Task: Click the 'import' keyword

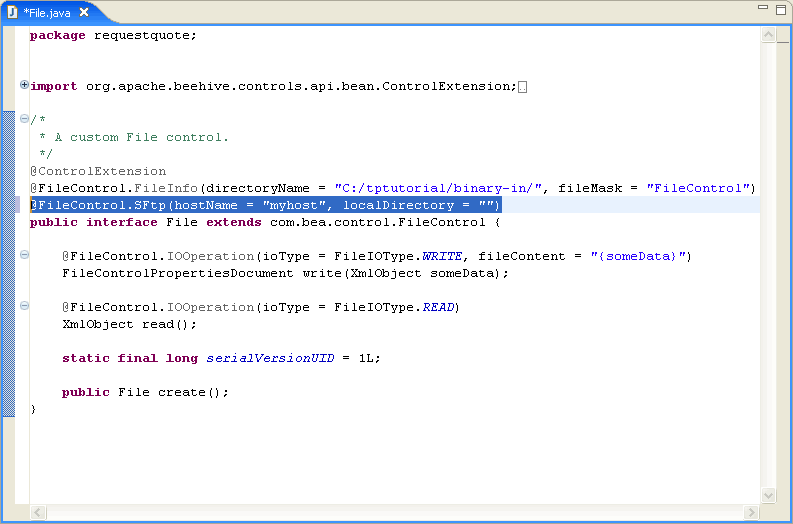Action: pos(54,86)
